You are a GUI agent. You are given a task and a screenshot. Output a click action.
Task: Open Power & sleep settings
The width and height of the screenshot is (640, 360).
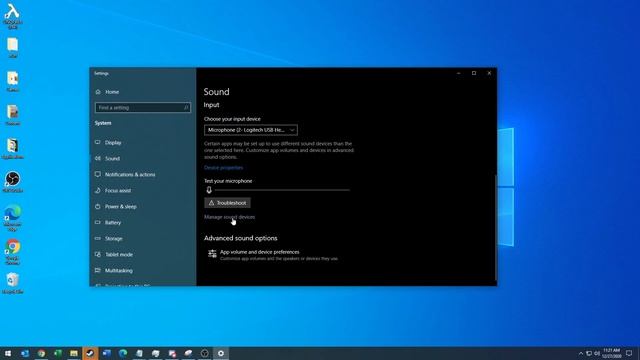[x=120, y=207]
